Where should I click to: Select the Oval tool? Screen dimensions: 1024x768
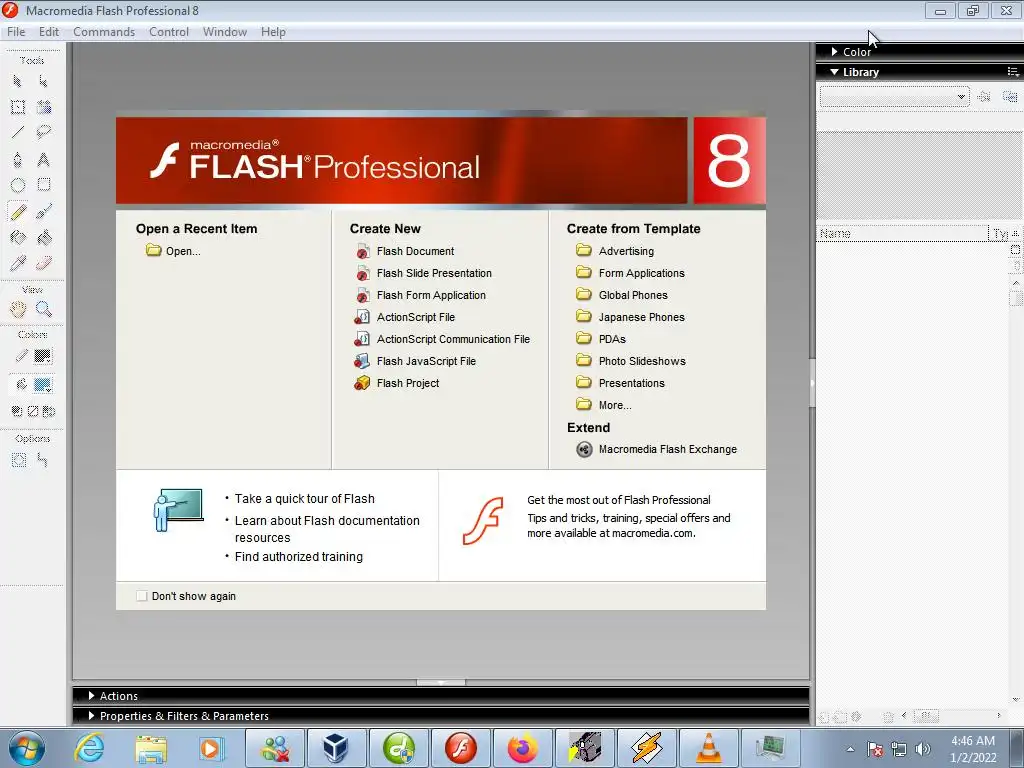click(18, 185)
